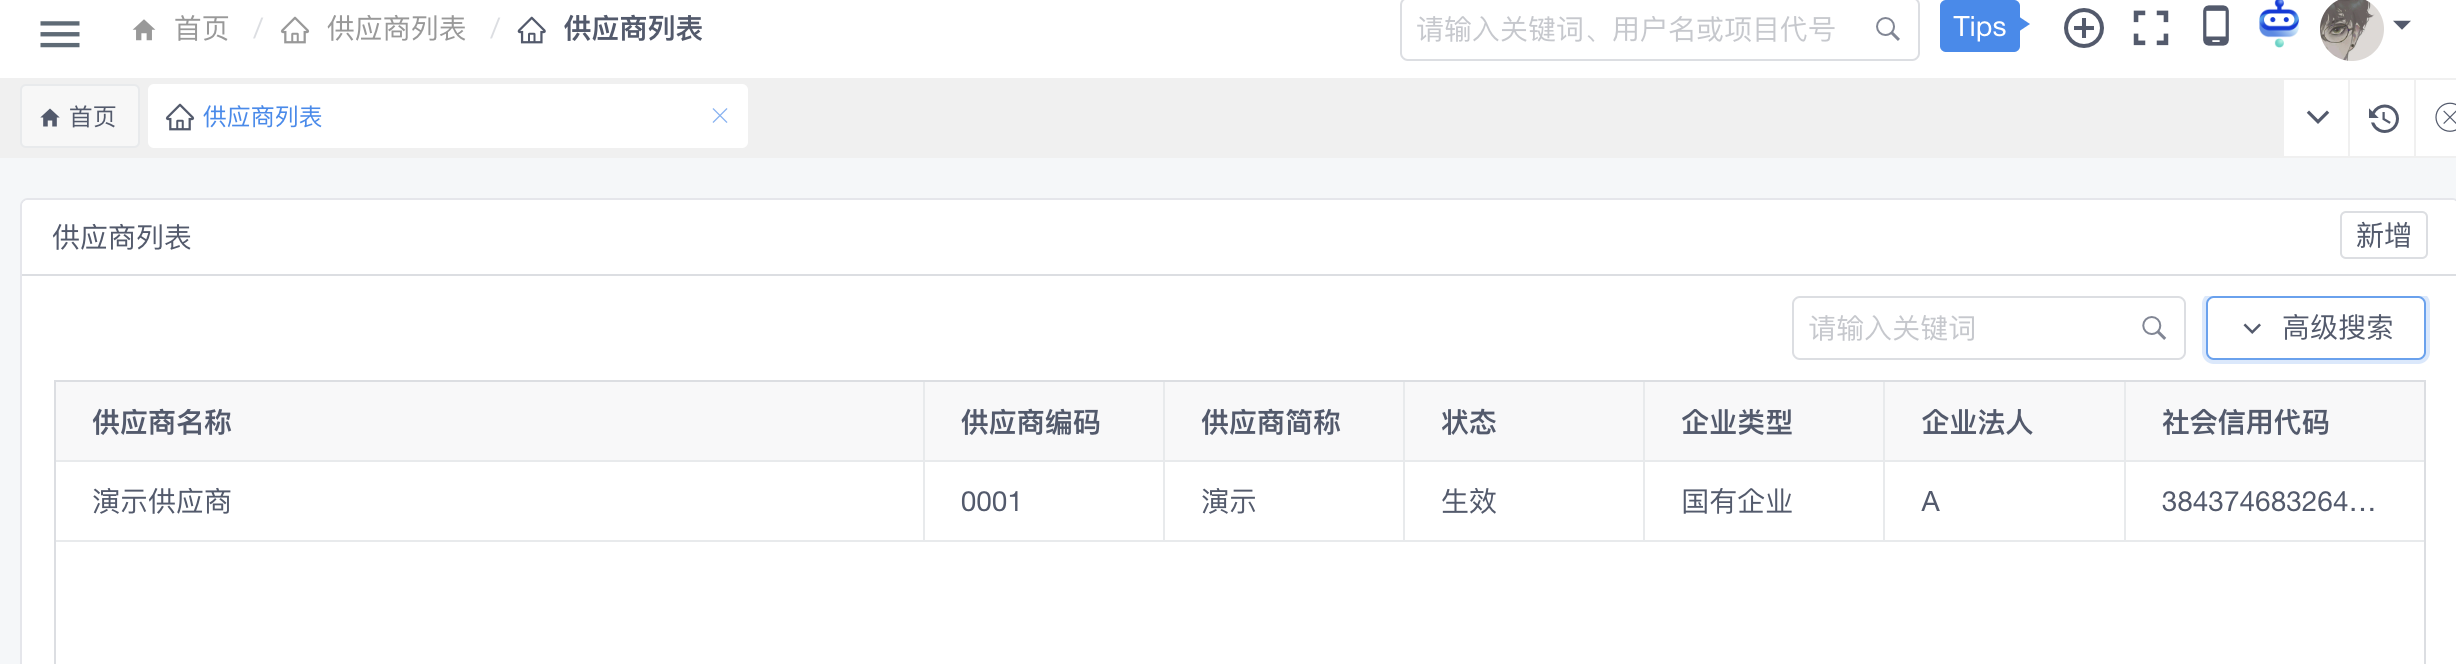
Task: Open the hamburger sidebar menu
Action: tap(60, 33)
